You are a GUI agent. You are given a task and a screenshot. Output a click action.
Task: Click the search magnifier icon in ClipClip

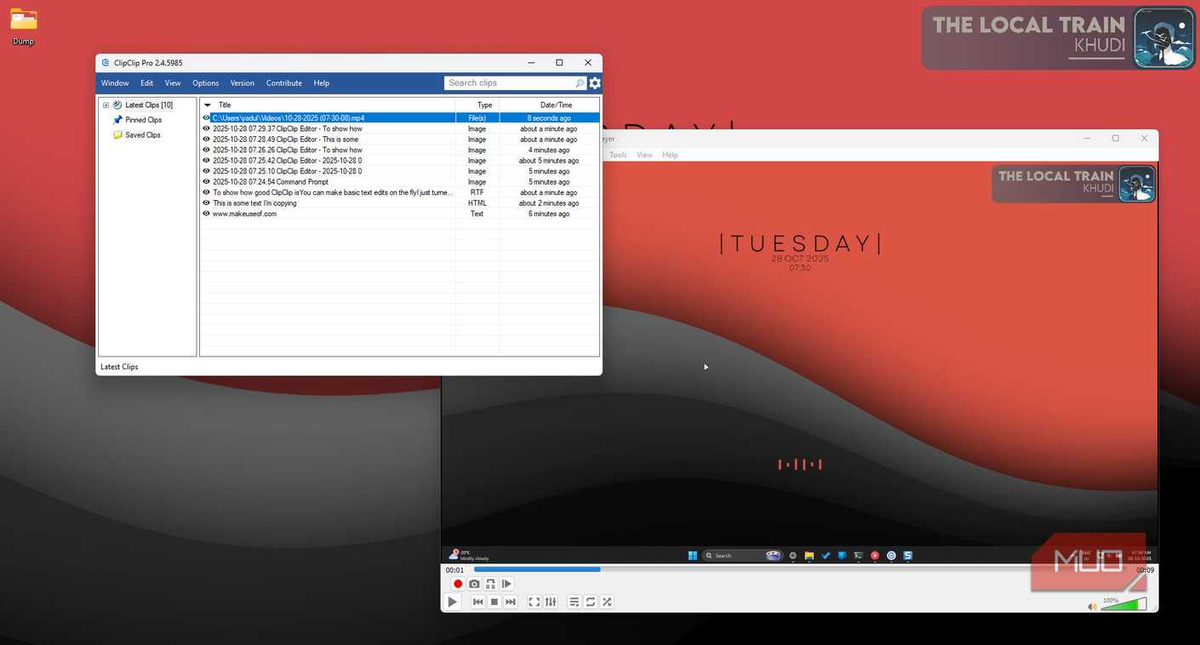[x=580, y=83]
